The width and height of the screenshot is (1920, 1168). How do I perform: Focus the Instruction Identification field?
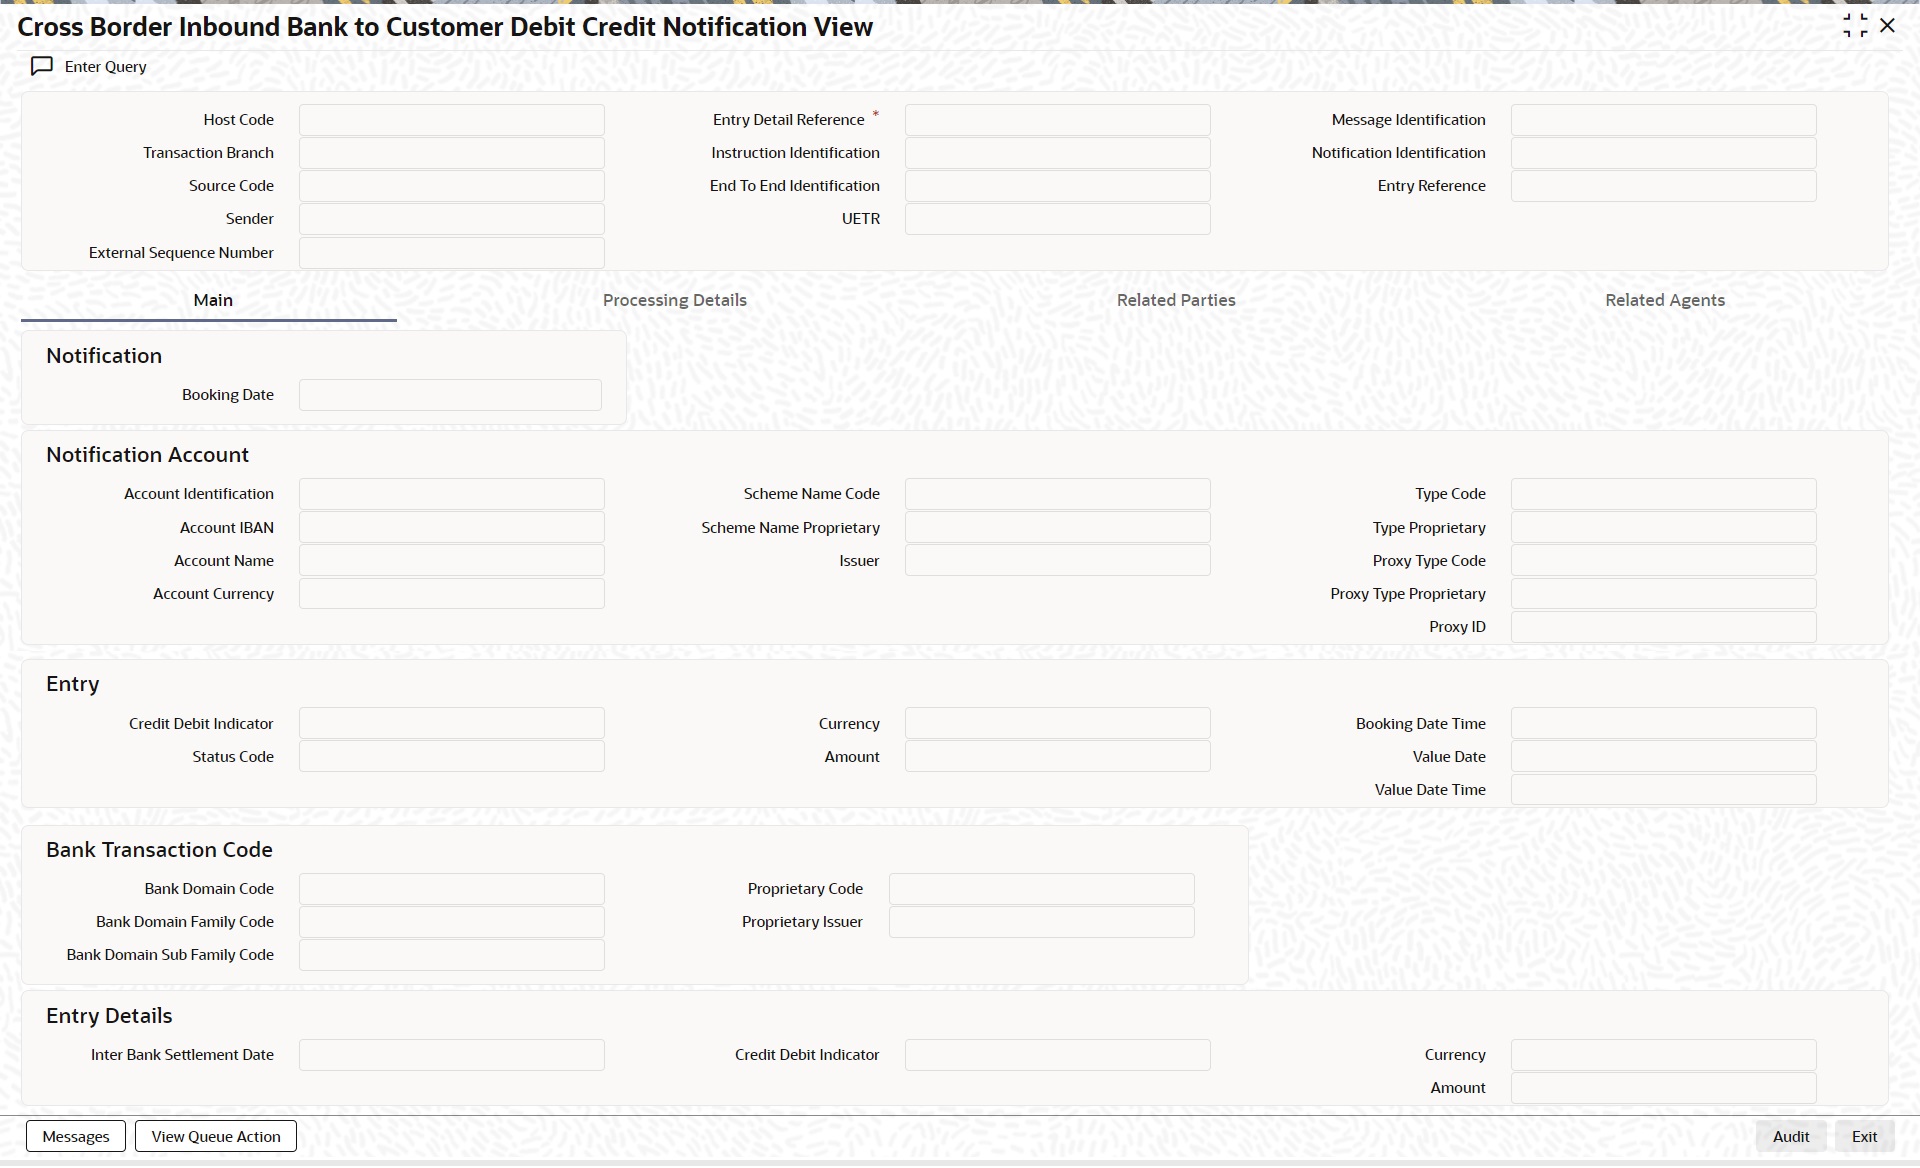point(1058,153)
